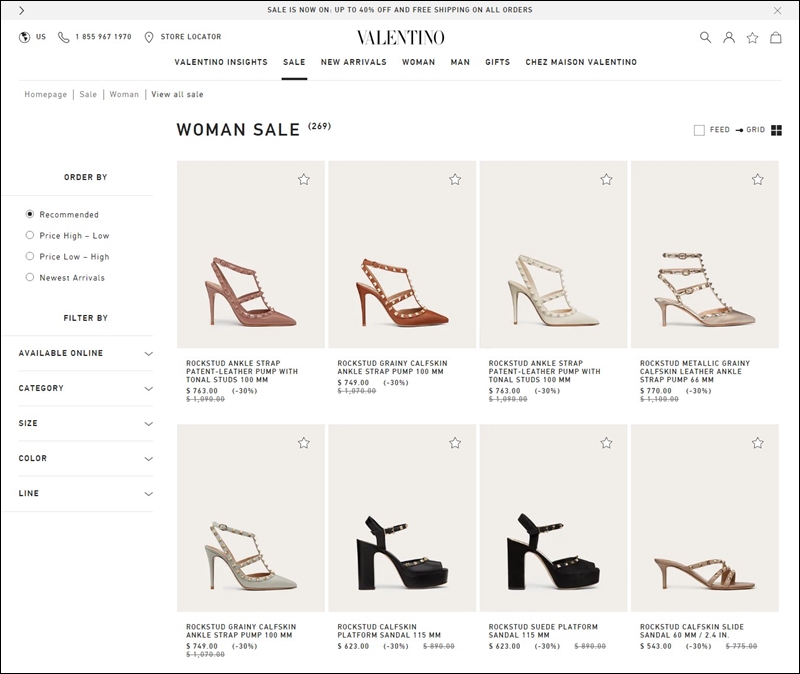800x674 pixels.
Task: Click the FEED view label
Action: (x=720, y=130)
